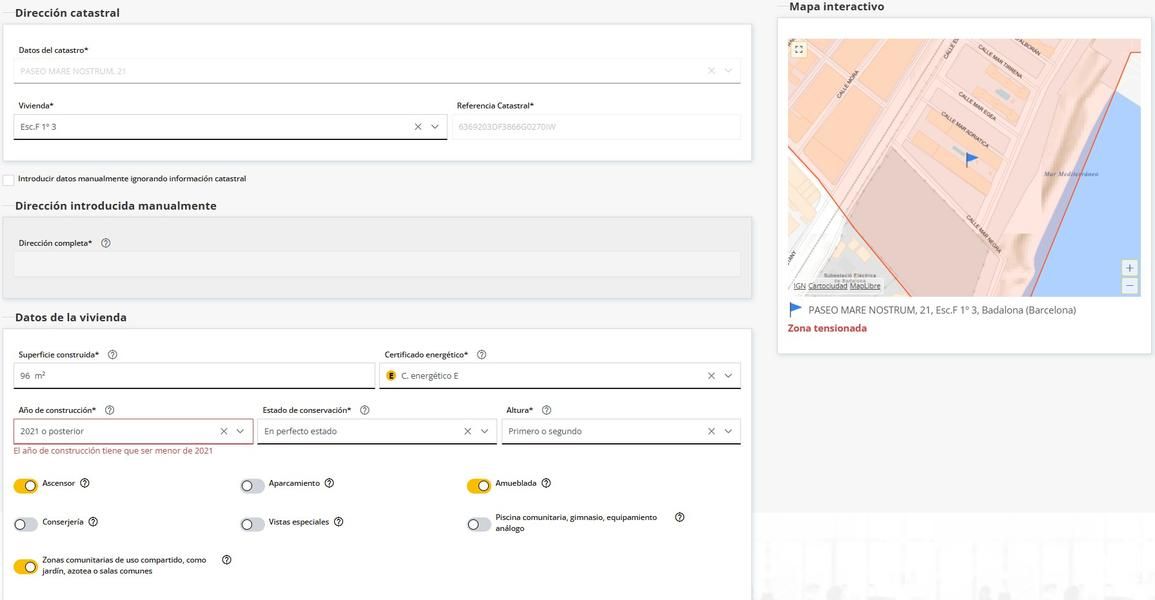
Task: Expand the Vivienda dropdown
Action: [x=435, y=127]
